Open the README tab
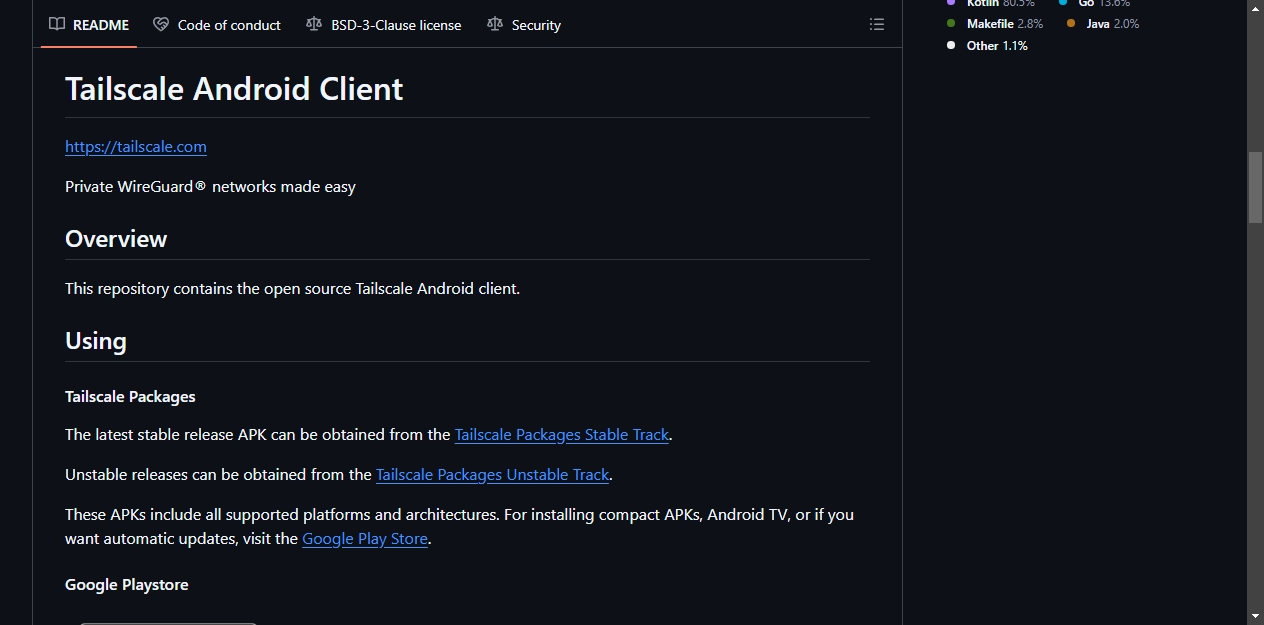The height and width of the screenshot is (625, 1264). (89, 25)
